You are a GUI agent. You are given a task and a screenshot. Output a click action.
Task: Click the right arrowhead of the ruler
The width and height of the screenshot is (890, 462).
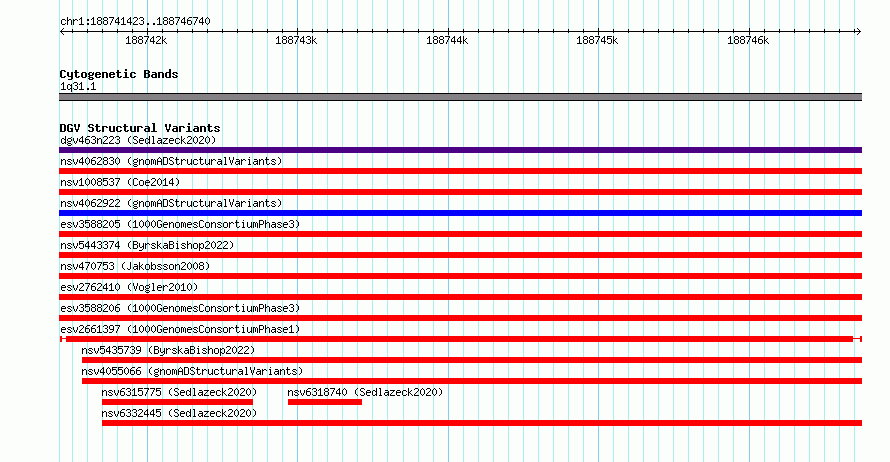click(x=858, y=32)
